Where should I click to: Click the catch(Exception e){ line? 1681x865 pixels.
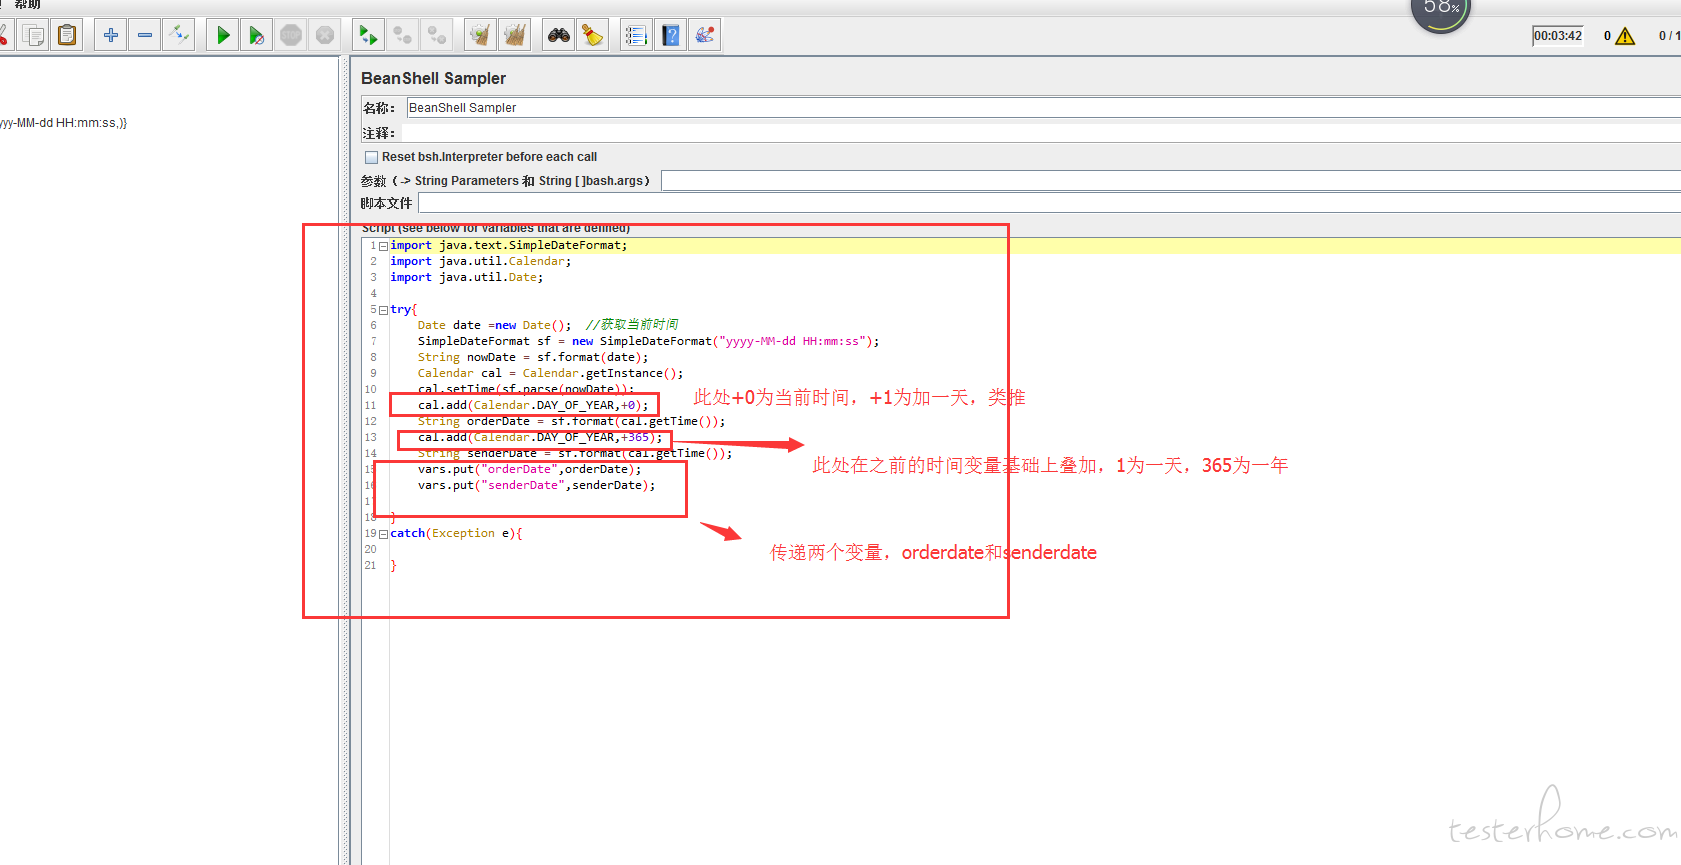pyautogui.click(x=456, y=533)
